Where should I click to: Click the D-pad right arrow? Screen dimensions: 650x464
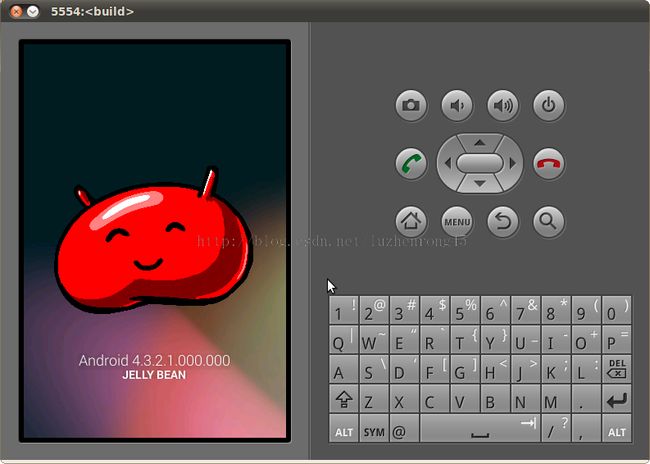pos(513,163)
